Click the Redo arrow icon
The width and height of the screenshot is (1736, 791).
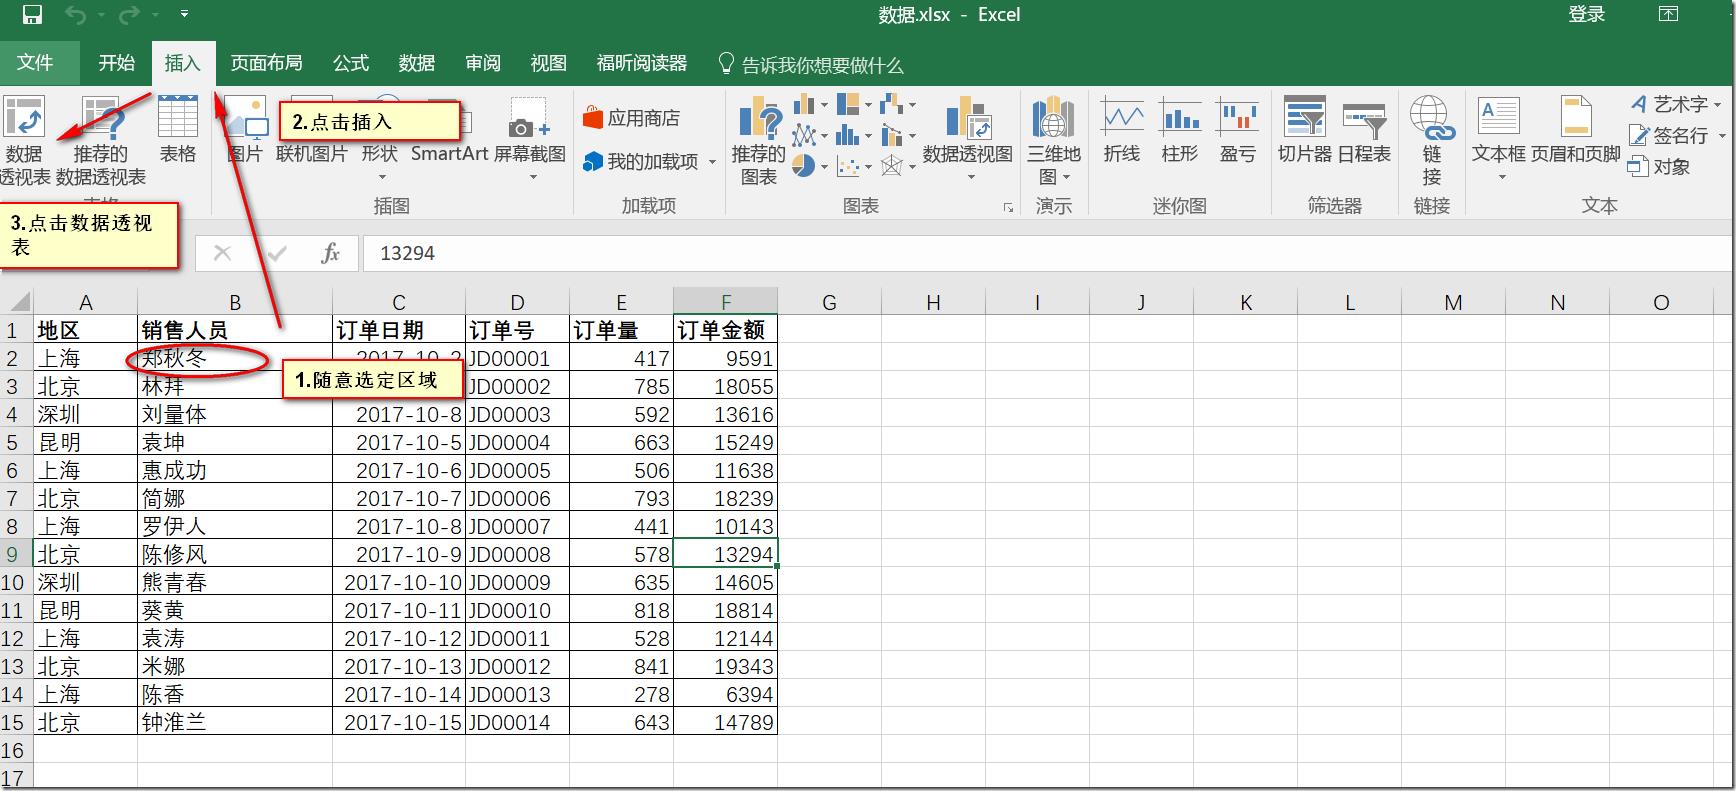tap(129, 15)
